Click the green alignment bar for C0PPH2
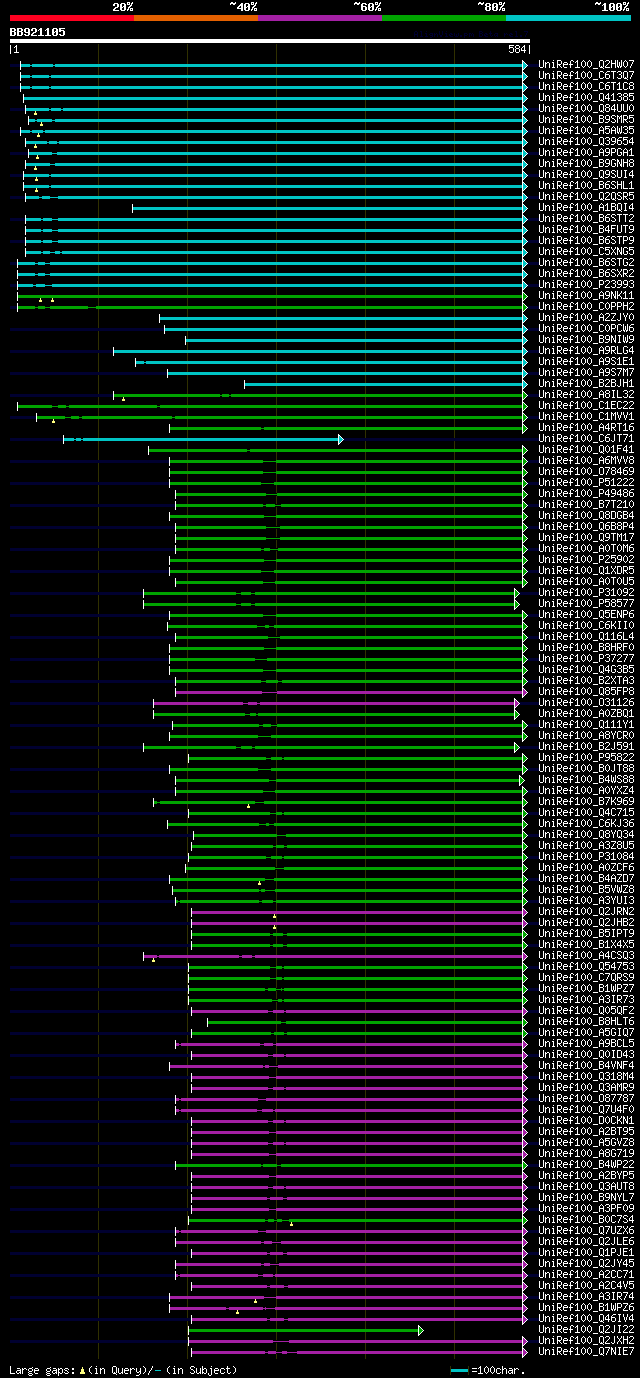This screenshot has height=1378, width=640. coord(272,307)
